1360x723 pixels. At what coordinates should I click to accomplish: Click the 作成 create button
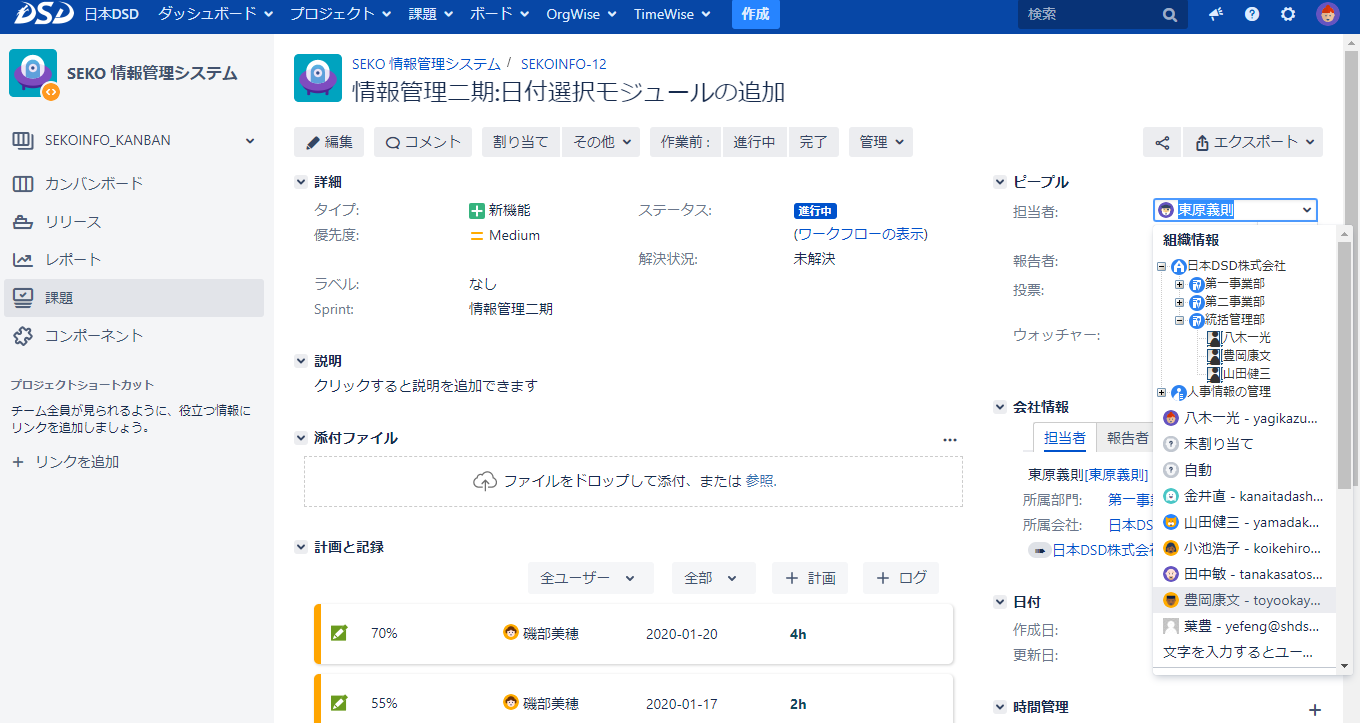click(756, 15)
